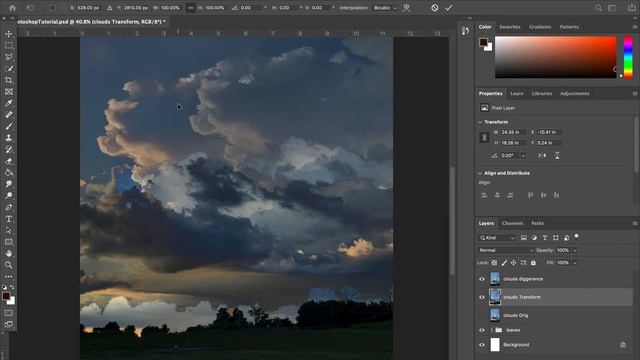This screenshot has width=640, height=360.
Task: Open the Layers panel flyout menu
Action: coord(635,223)
